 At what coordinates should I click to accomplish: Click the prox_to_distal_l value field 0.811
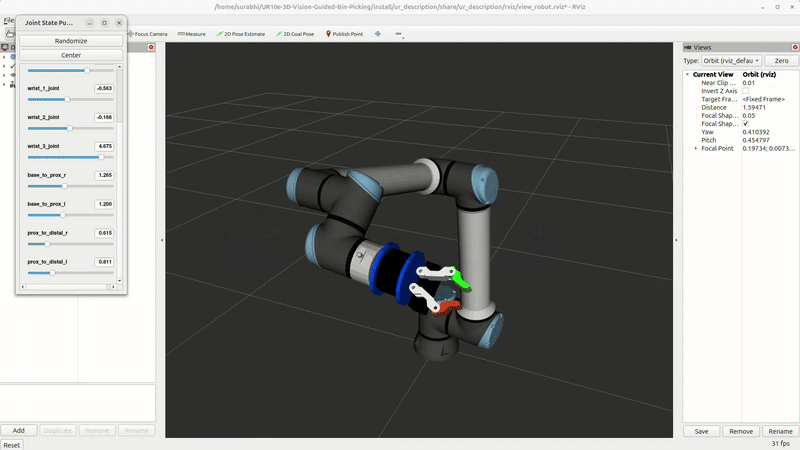tap(104, 262)
